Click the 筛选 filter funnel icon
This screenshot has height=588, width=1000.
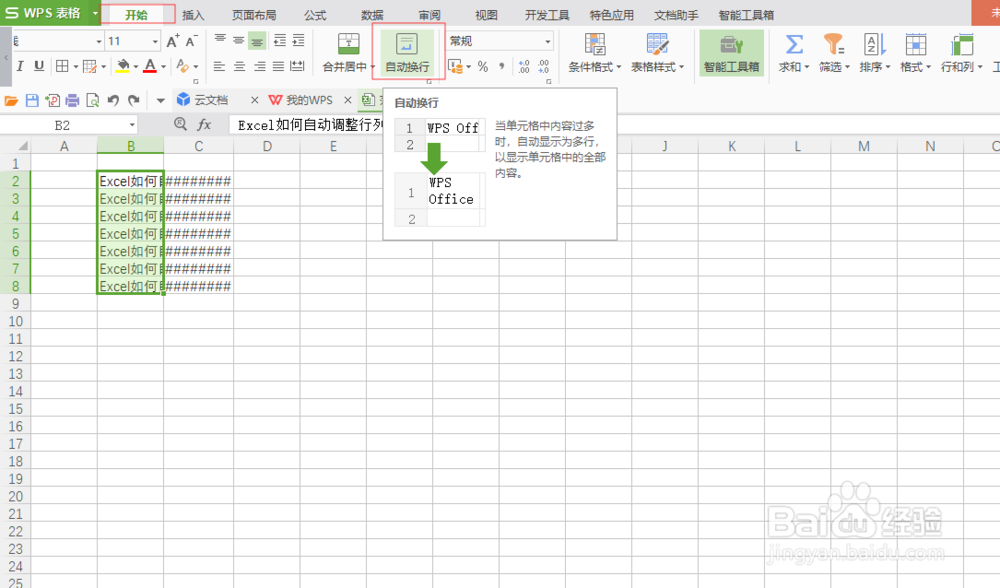834,44
